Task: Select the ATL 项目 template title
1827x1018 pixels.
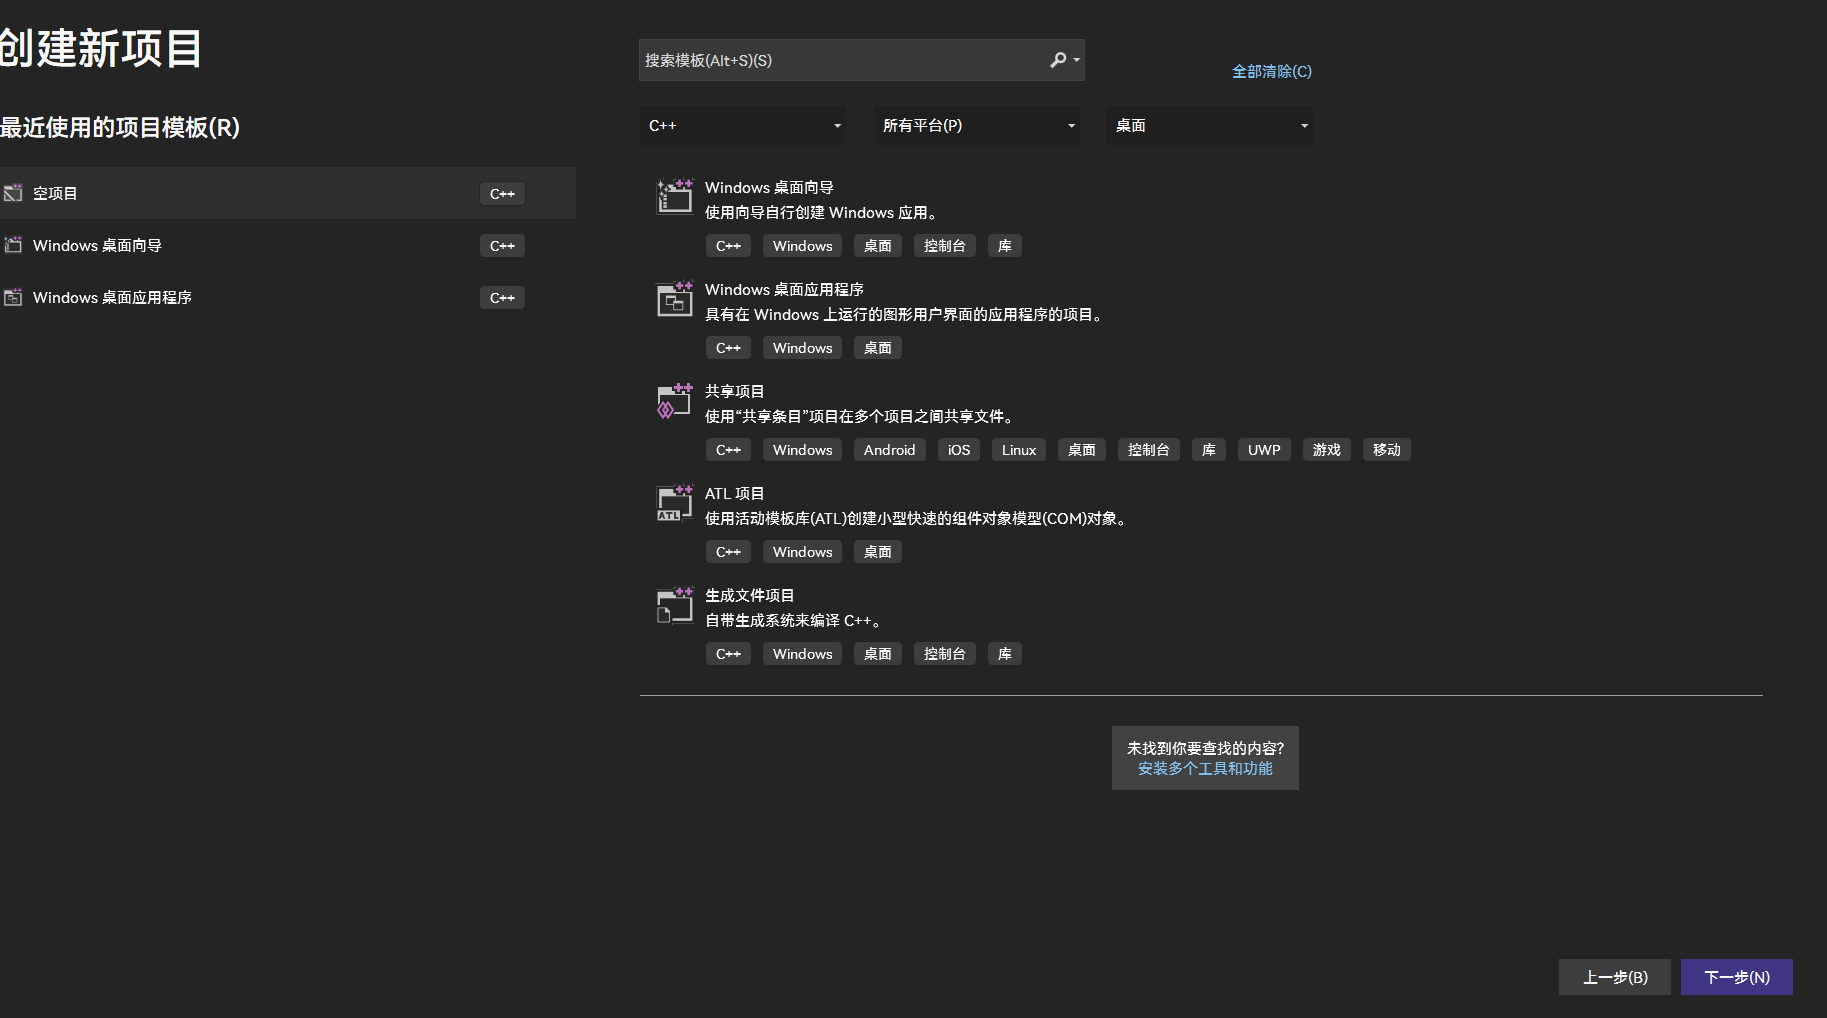Action: pos(735,493)
